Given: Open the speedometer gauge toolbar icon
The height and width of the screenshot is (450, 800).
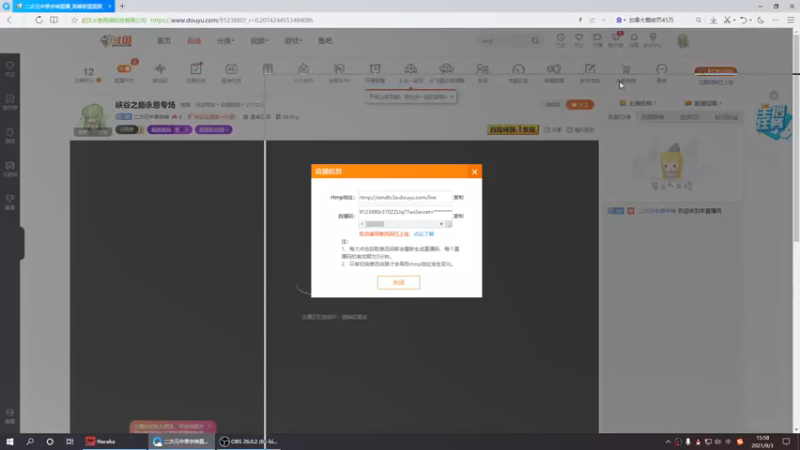Looking at the screenshot, I should coord(518,69).
